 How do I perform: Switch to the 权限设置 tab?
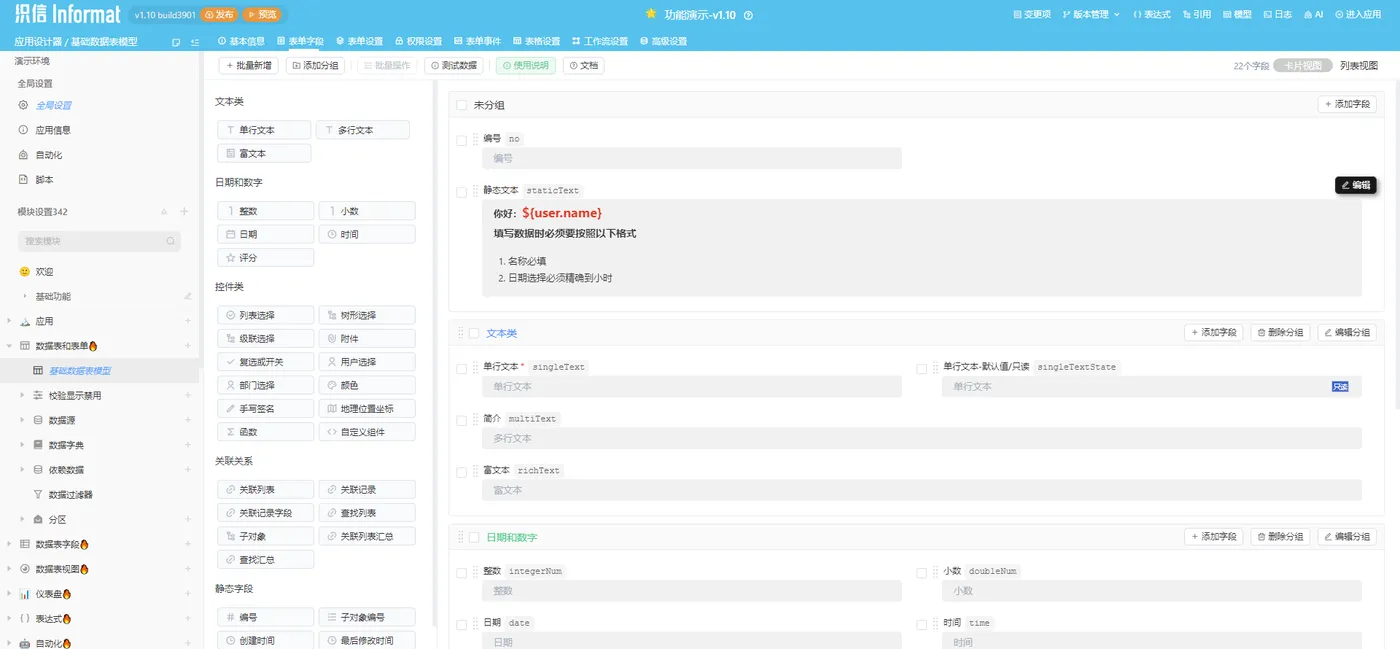(418, 41)
